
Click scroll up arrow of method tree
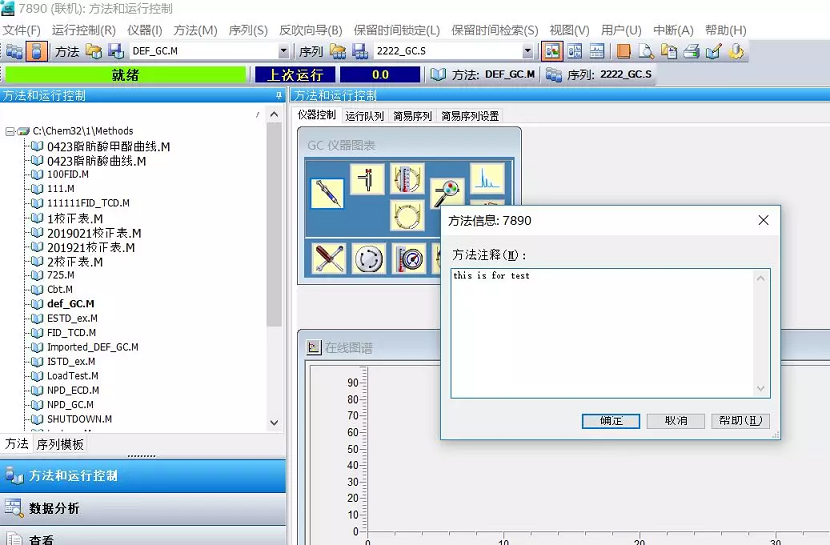[x=274, y=114]
